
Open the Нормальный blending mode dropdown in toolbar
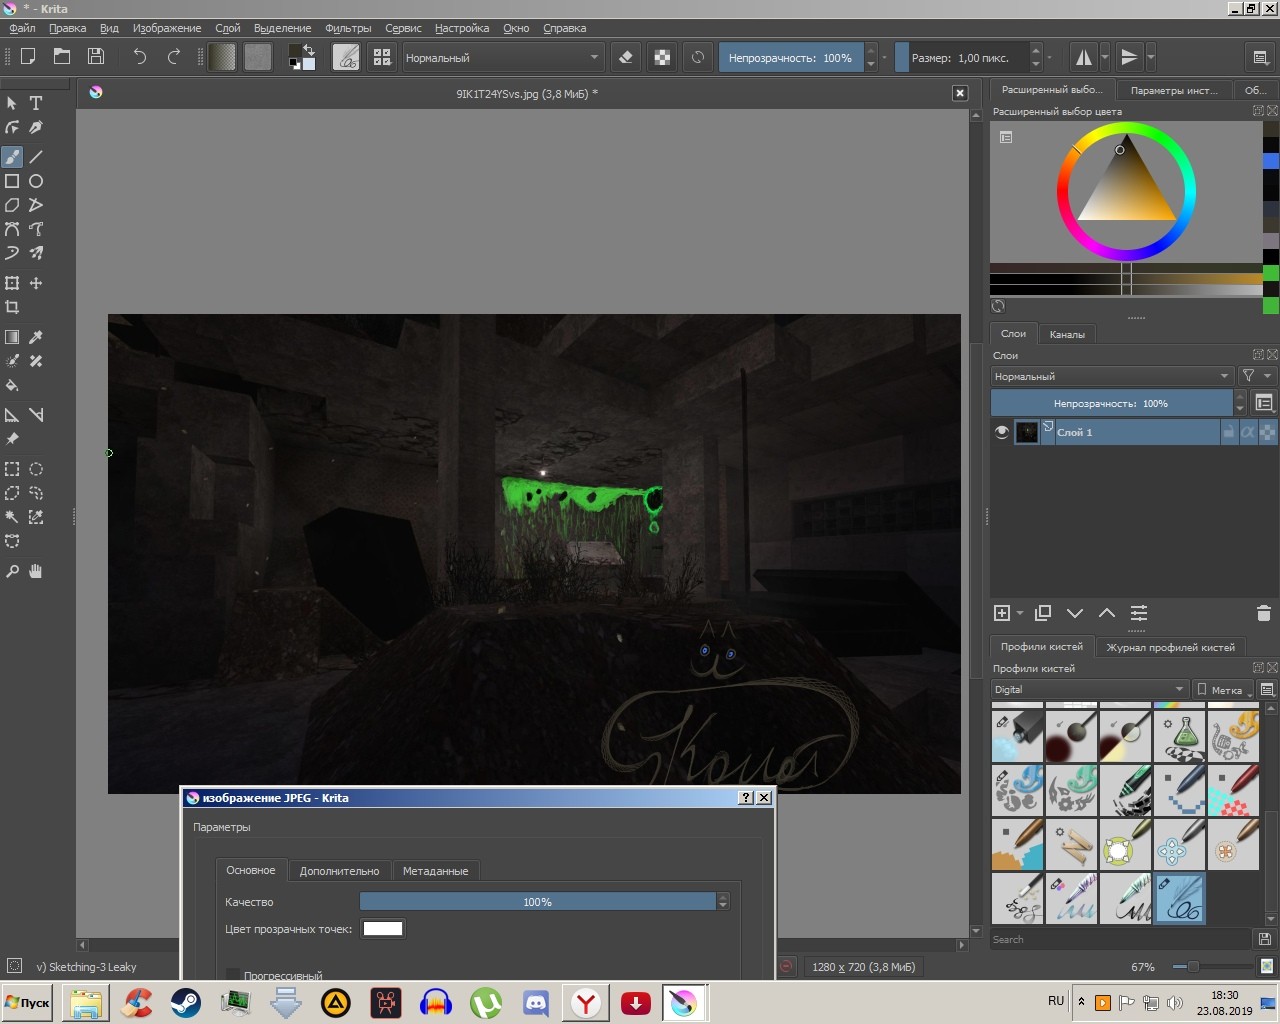coord(502,57)
